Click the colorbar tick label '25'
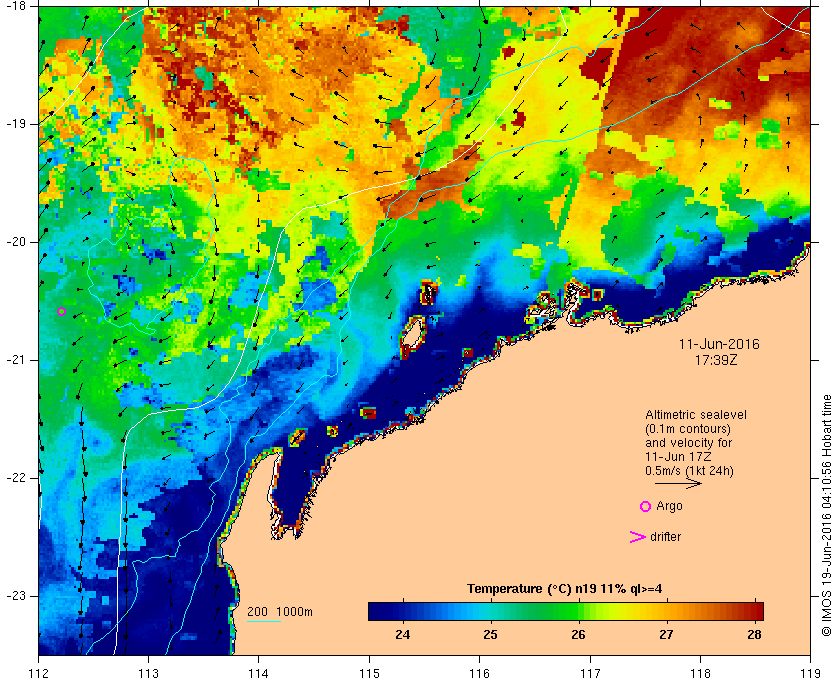The image size is (840, 680). [x=490, y=635]
